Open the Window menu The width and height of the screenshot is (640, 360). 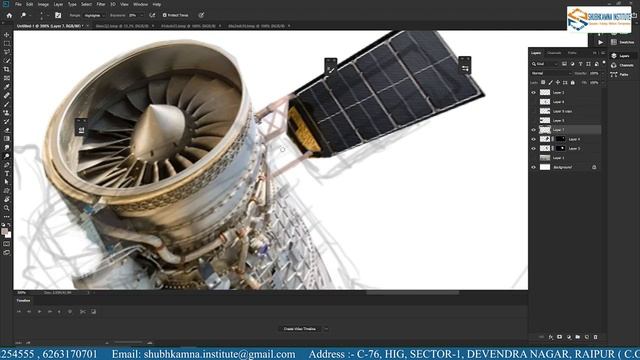click(140, 4)
